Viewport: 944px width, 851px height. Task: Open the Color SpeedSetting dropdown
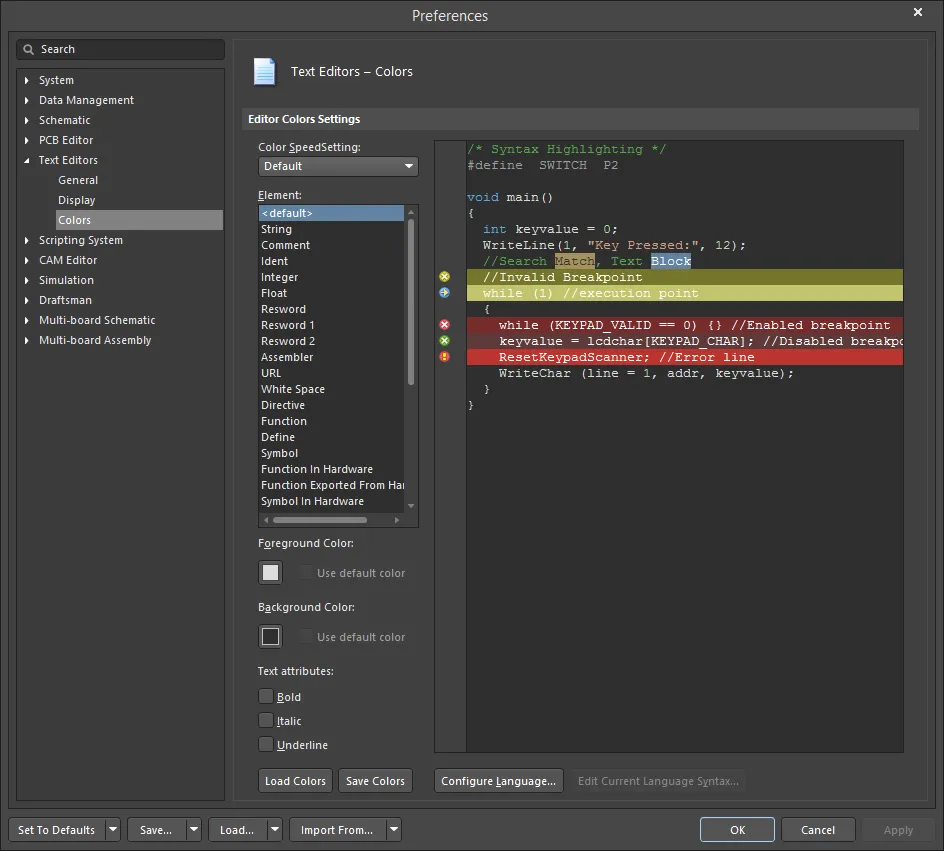(x=338, y=166)
